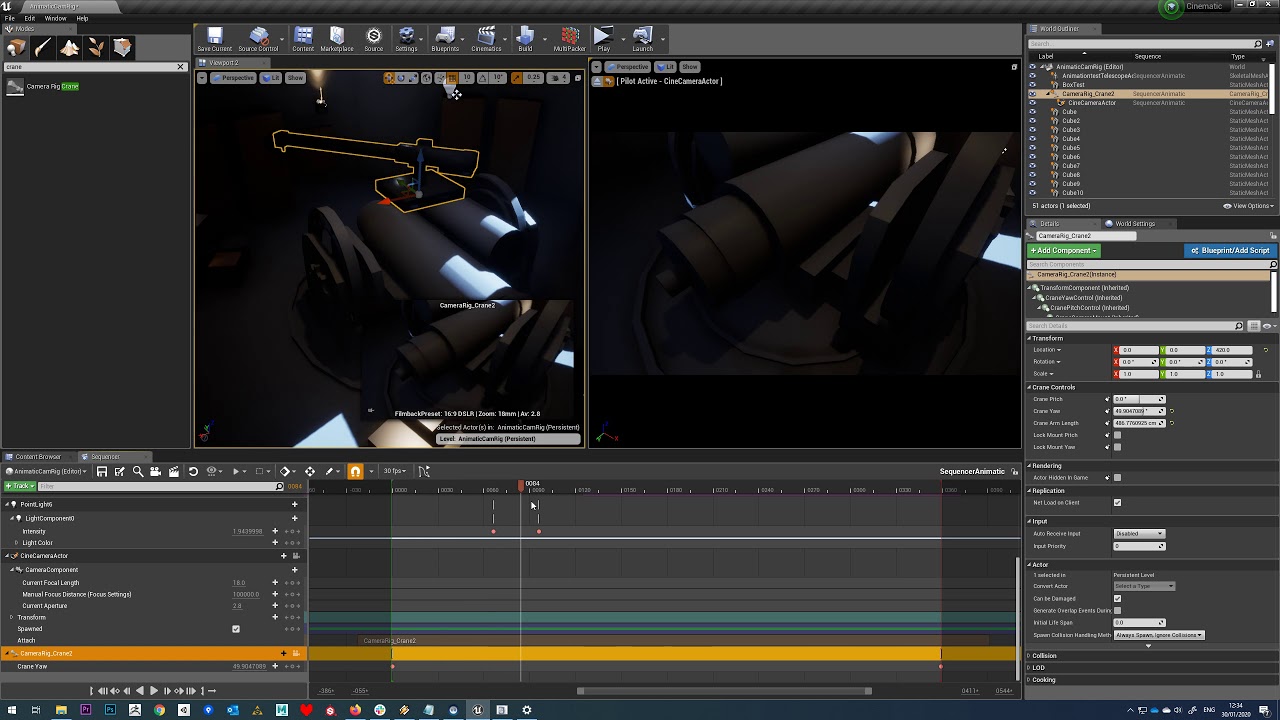Viewport: 1280px width, 720px height.
Task: Open the View Options dropdown in outliner
Action: pyautogui.click(x=1248, y=206)
